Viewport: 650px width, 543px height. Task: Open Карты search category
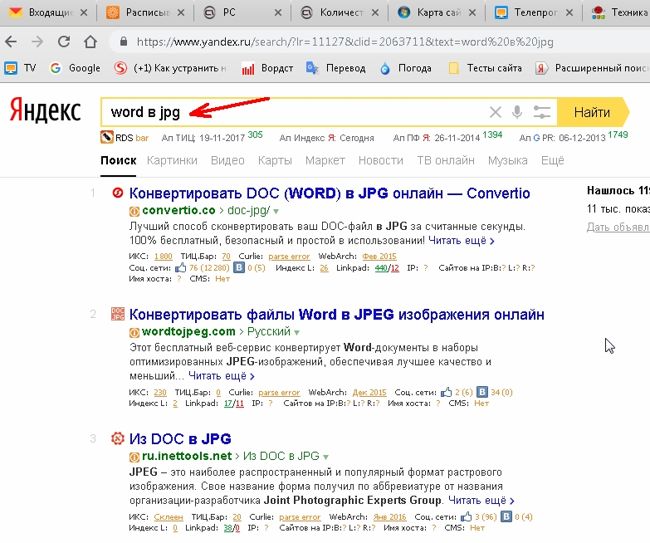(x=275, y=160)
